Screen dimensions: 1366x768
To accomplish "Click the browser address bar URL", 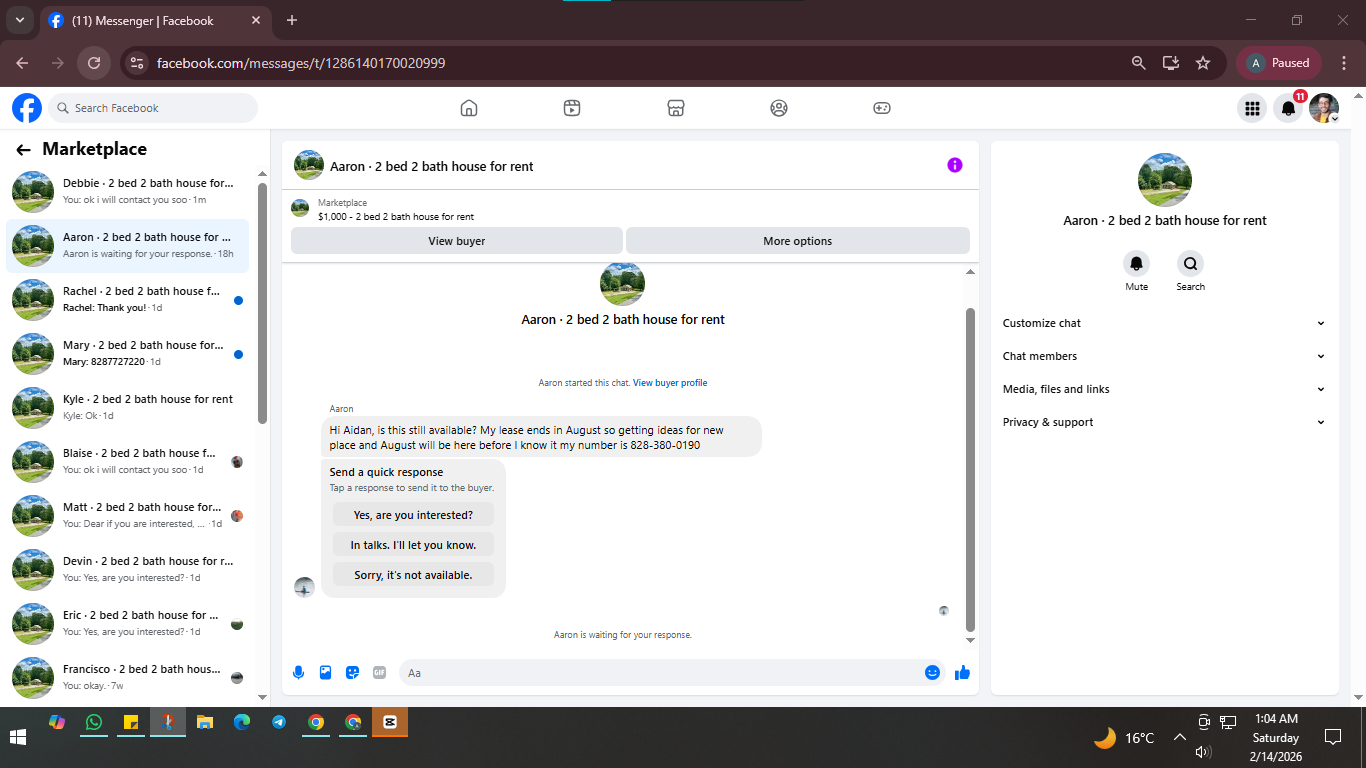I will [x=301, y=63].
